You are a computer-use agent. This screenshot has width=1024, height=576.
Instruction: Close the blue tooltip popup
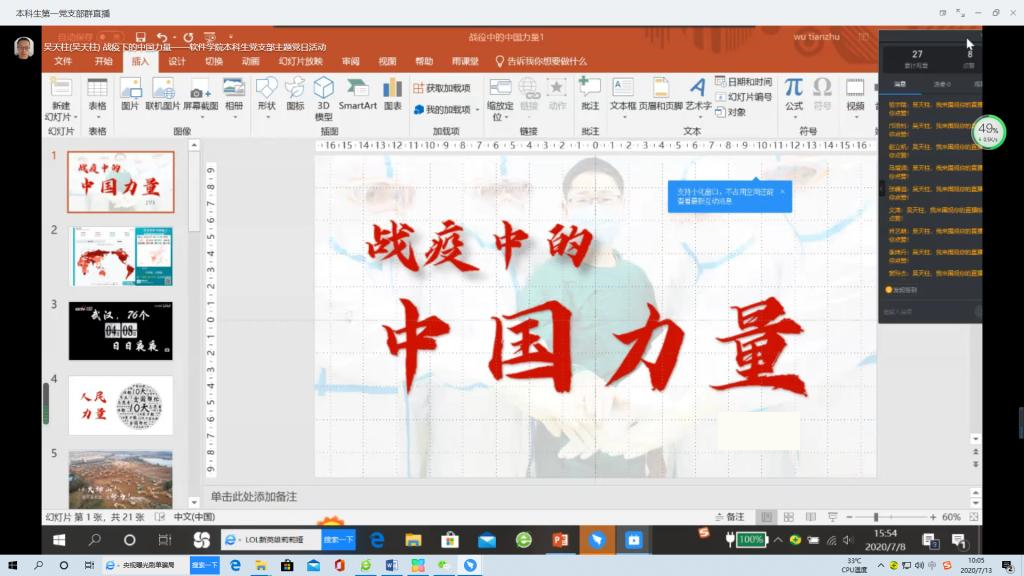[782, 191]
